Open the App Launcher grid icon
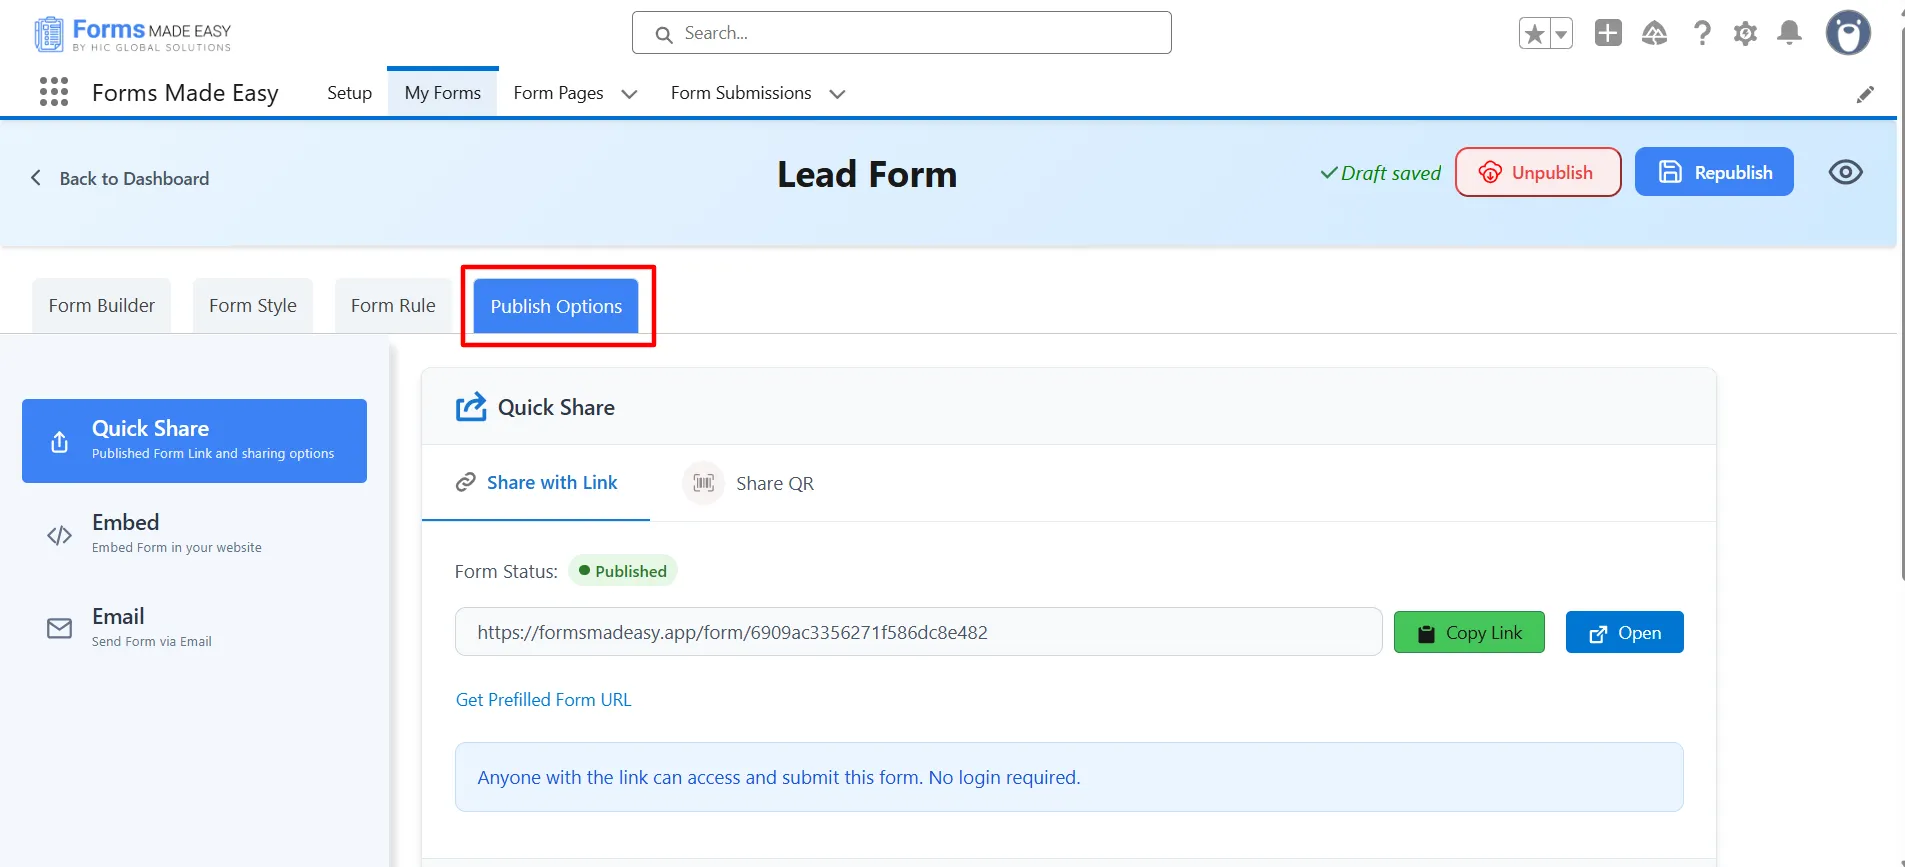The width and height of the screenshot is (1905, 867). click(54, 92)
